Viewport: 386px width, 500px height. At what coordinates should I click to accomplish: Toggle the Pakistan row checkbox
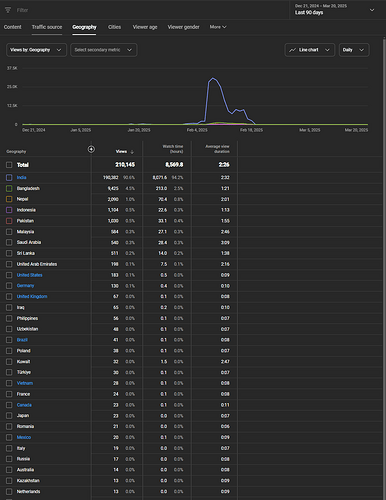[9, 221]
